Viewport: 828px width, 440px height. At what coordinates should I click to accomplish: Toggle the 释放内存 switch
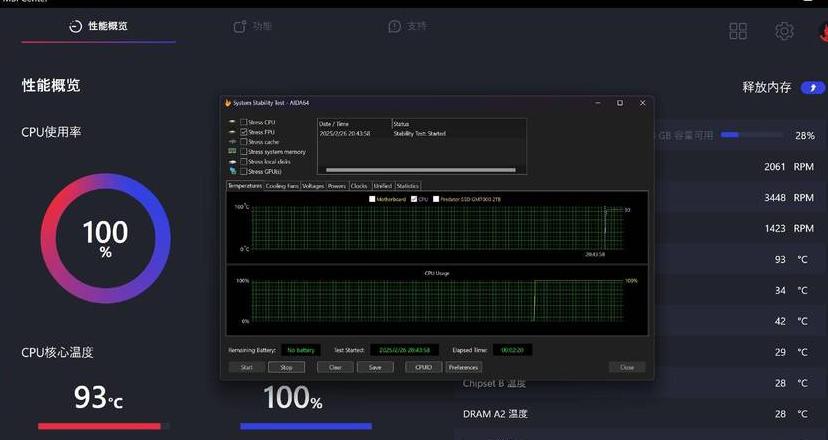coord(813,87)
